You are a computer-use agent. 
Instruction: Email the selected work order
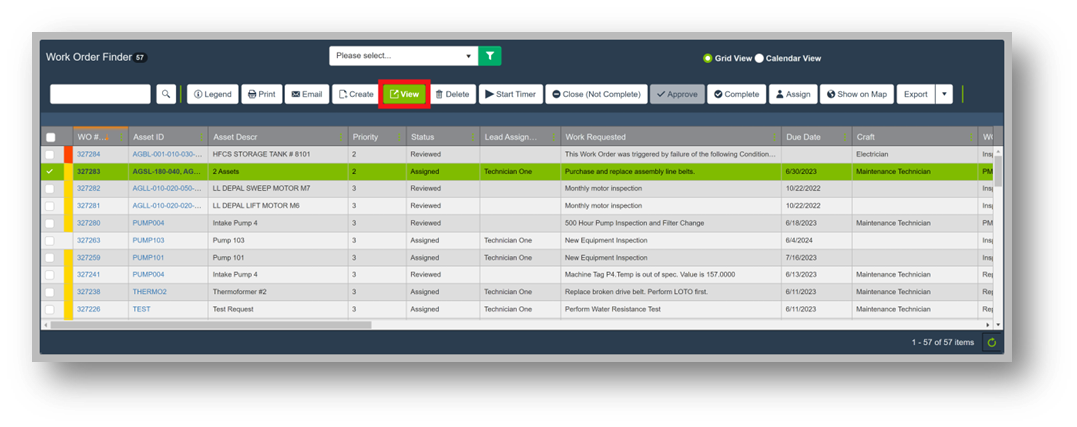point(307,94)
